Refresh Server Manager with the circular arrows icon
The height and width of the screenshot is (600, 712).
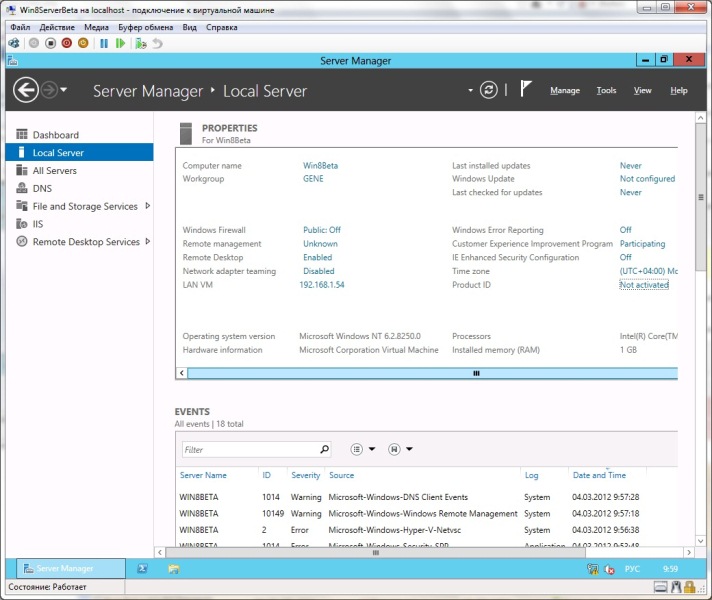(x=488, y=90)
